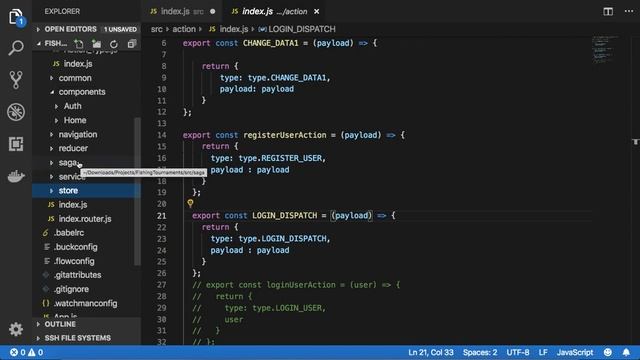This screenshot has width=640, height=360.
Task: Close the index.js action tab
Action: click(x=316, y=11)
